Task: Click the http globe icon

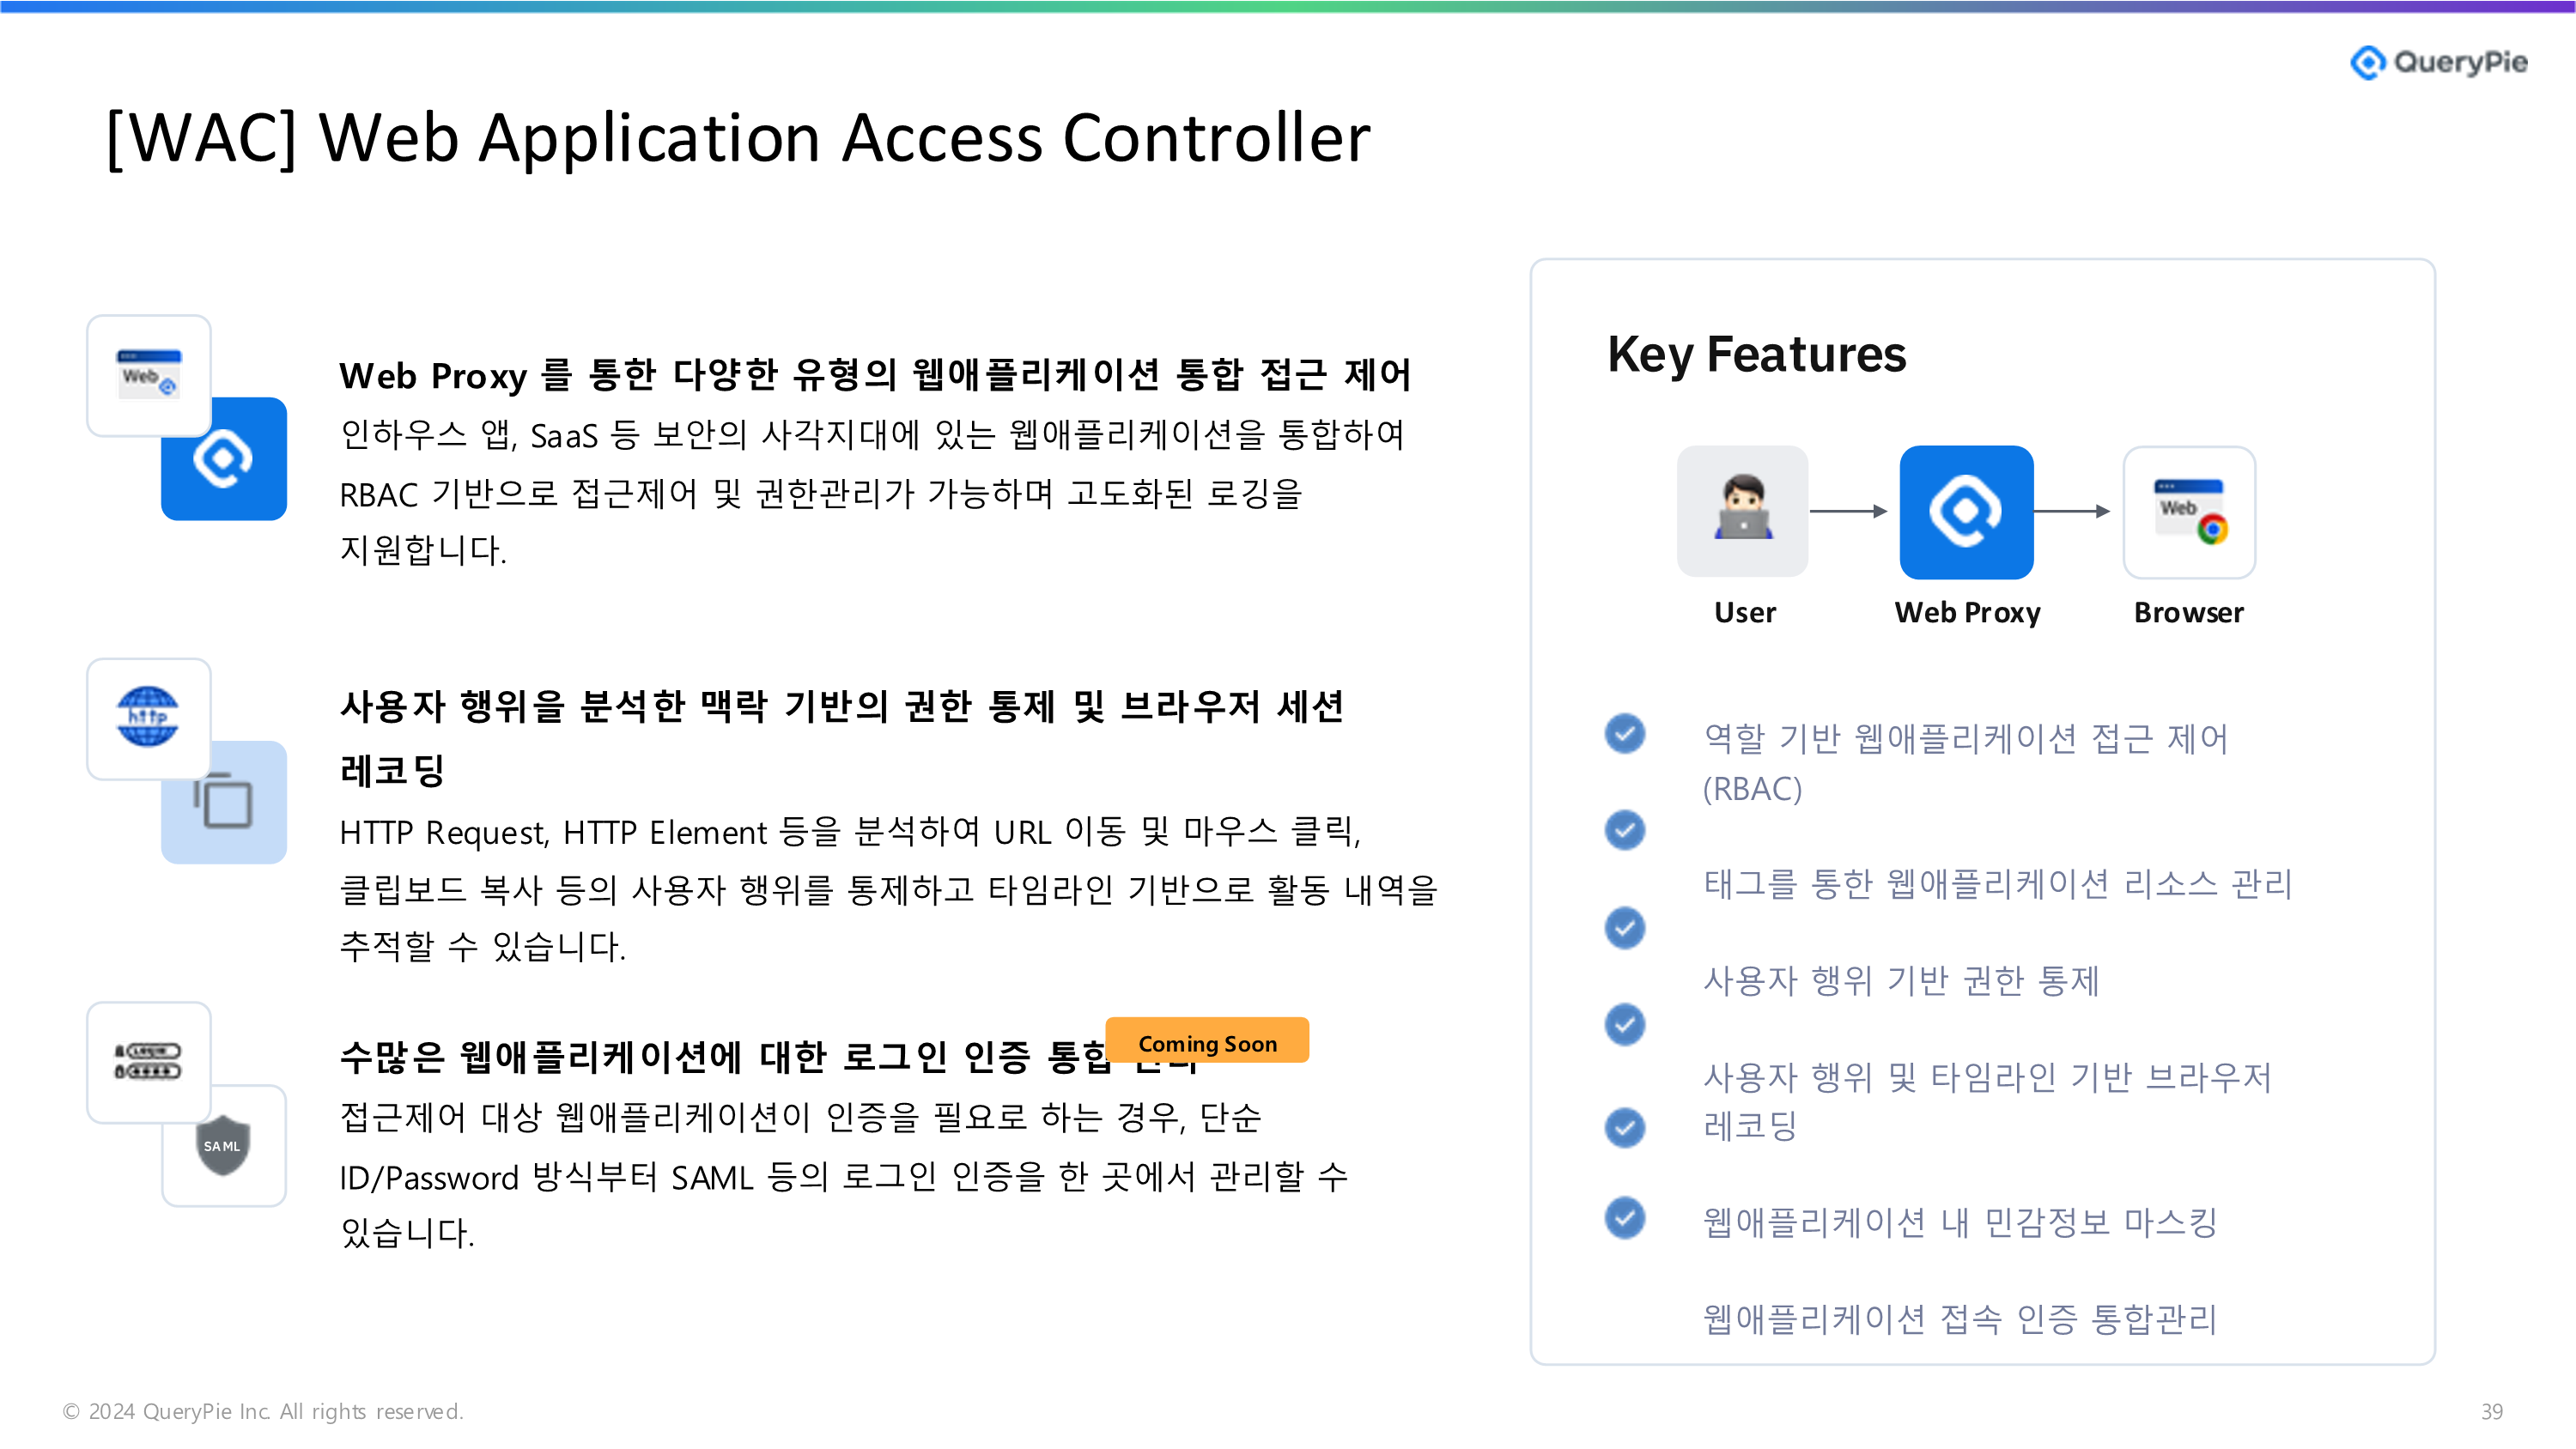Action: coord(148,717)
